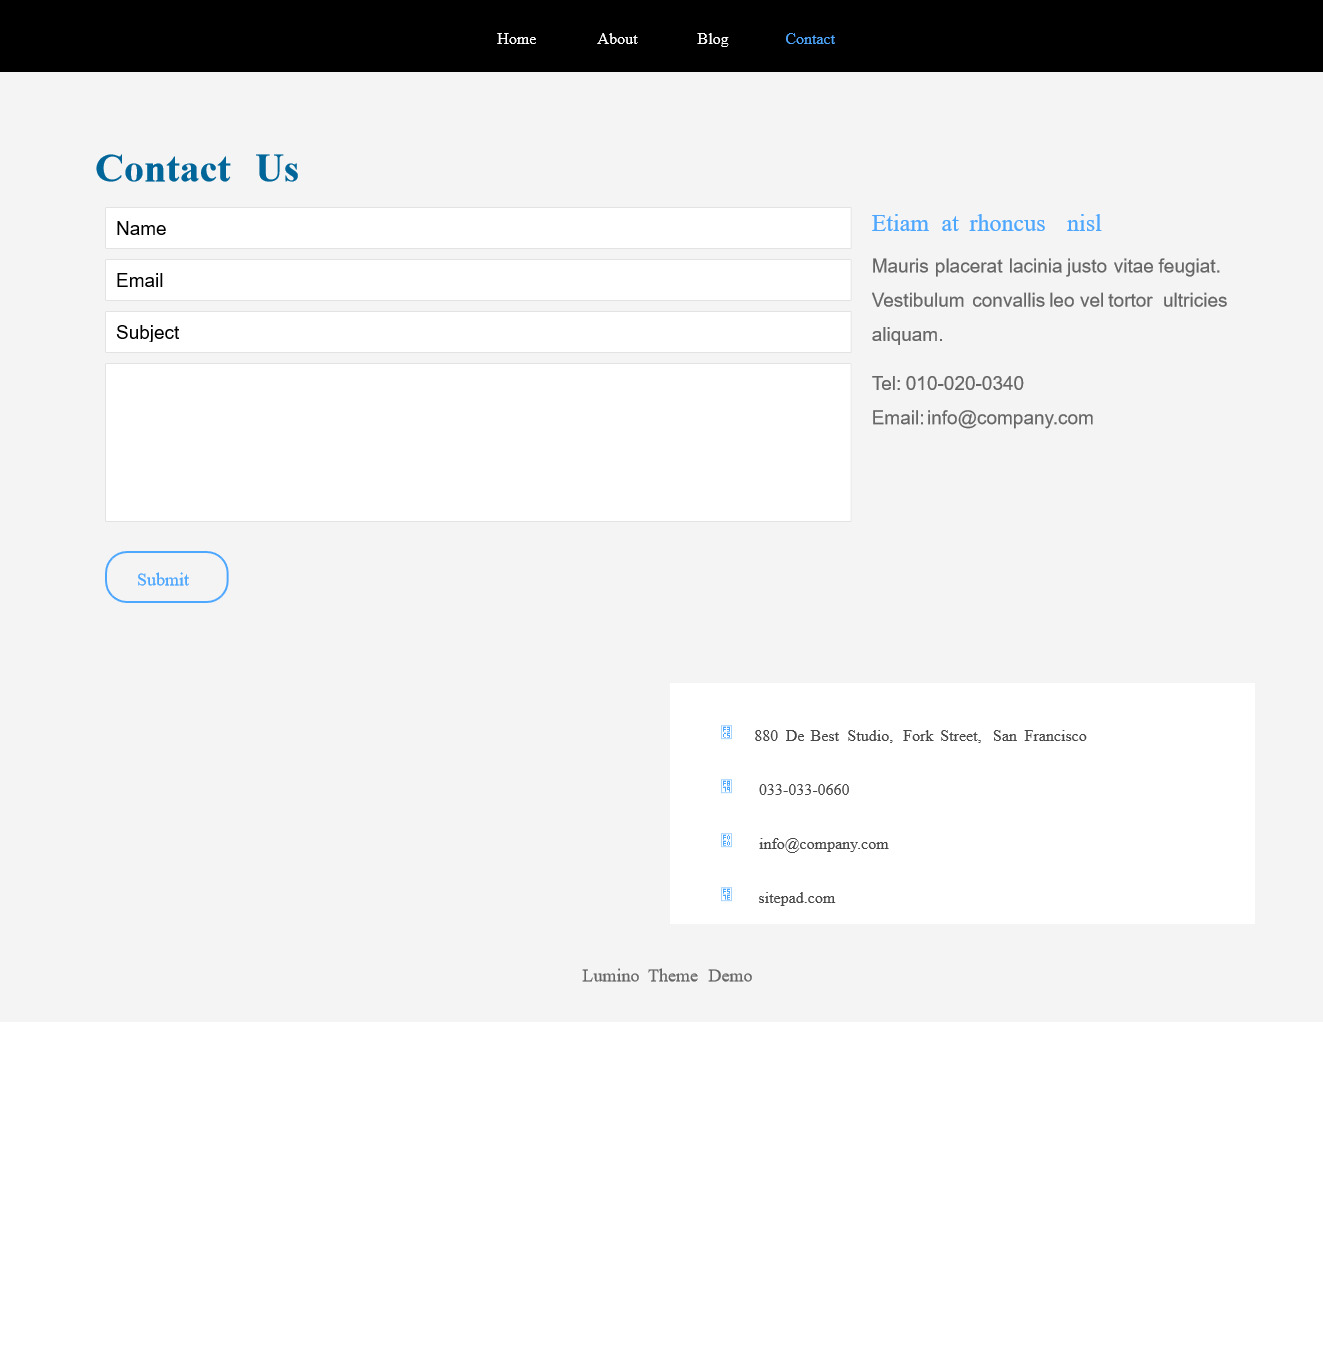Screen dimensions: 1323x1349
Task: Open the sitepad.com link
Action: pos(796,898)
